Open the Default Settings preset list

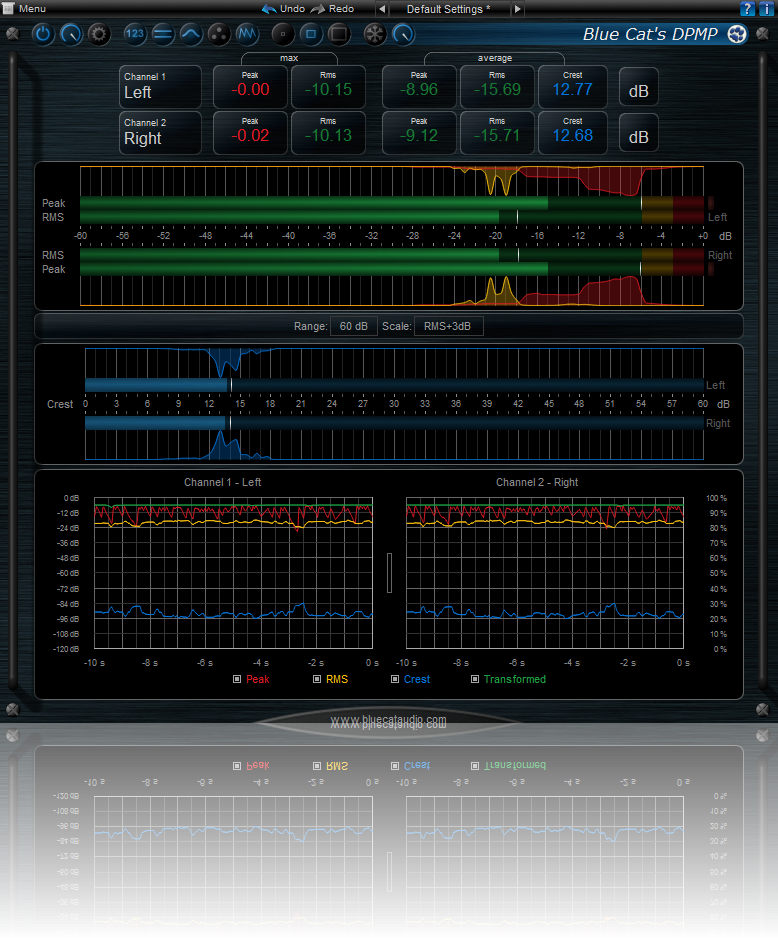click(448, 9)
